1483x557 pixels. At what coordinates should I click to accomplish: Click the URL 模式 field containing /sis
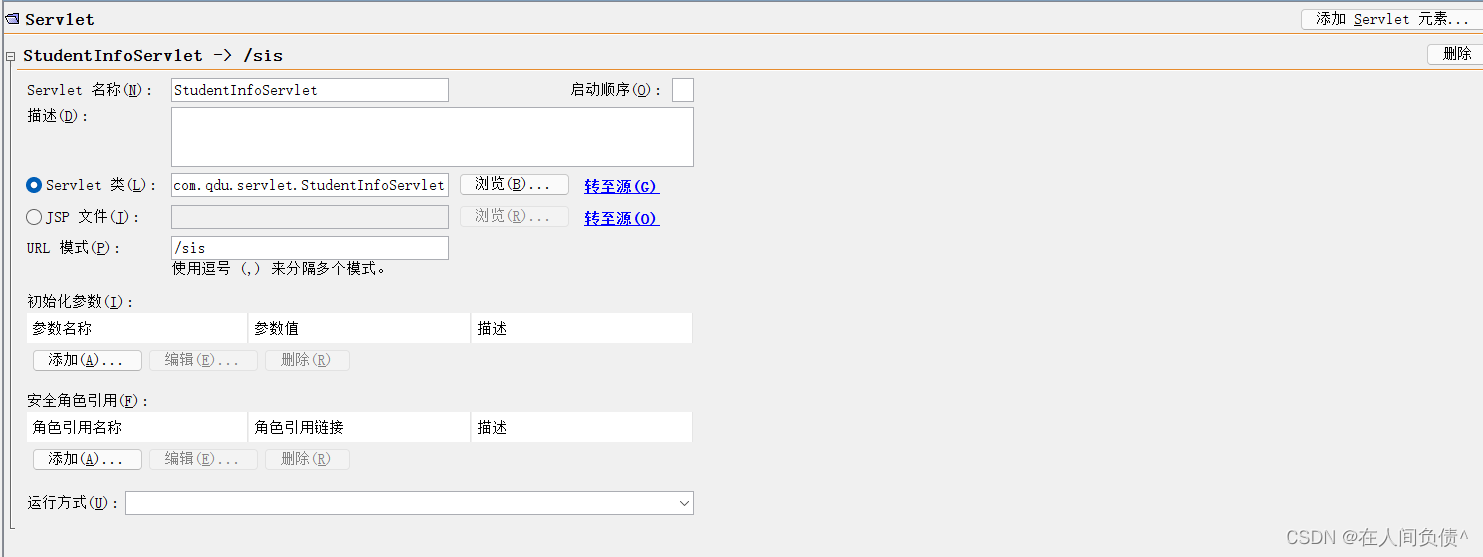pos(310,248)
